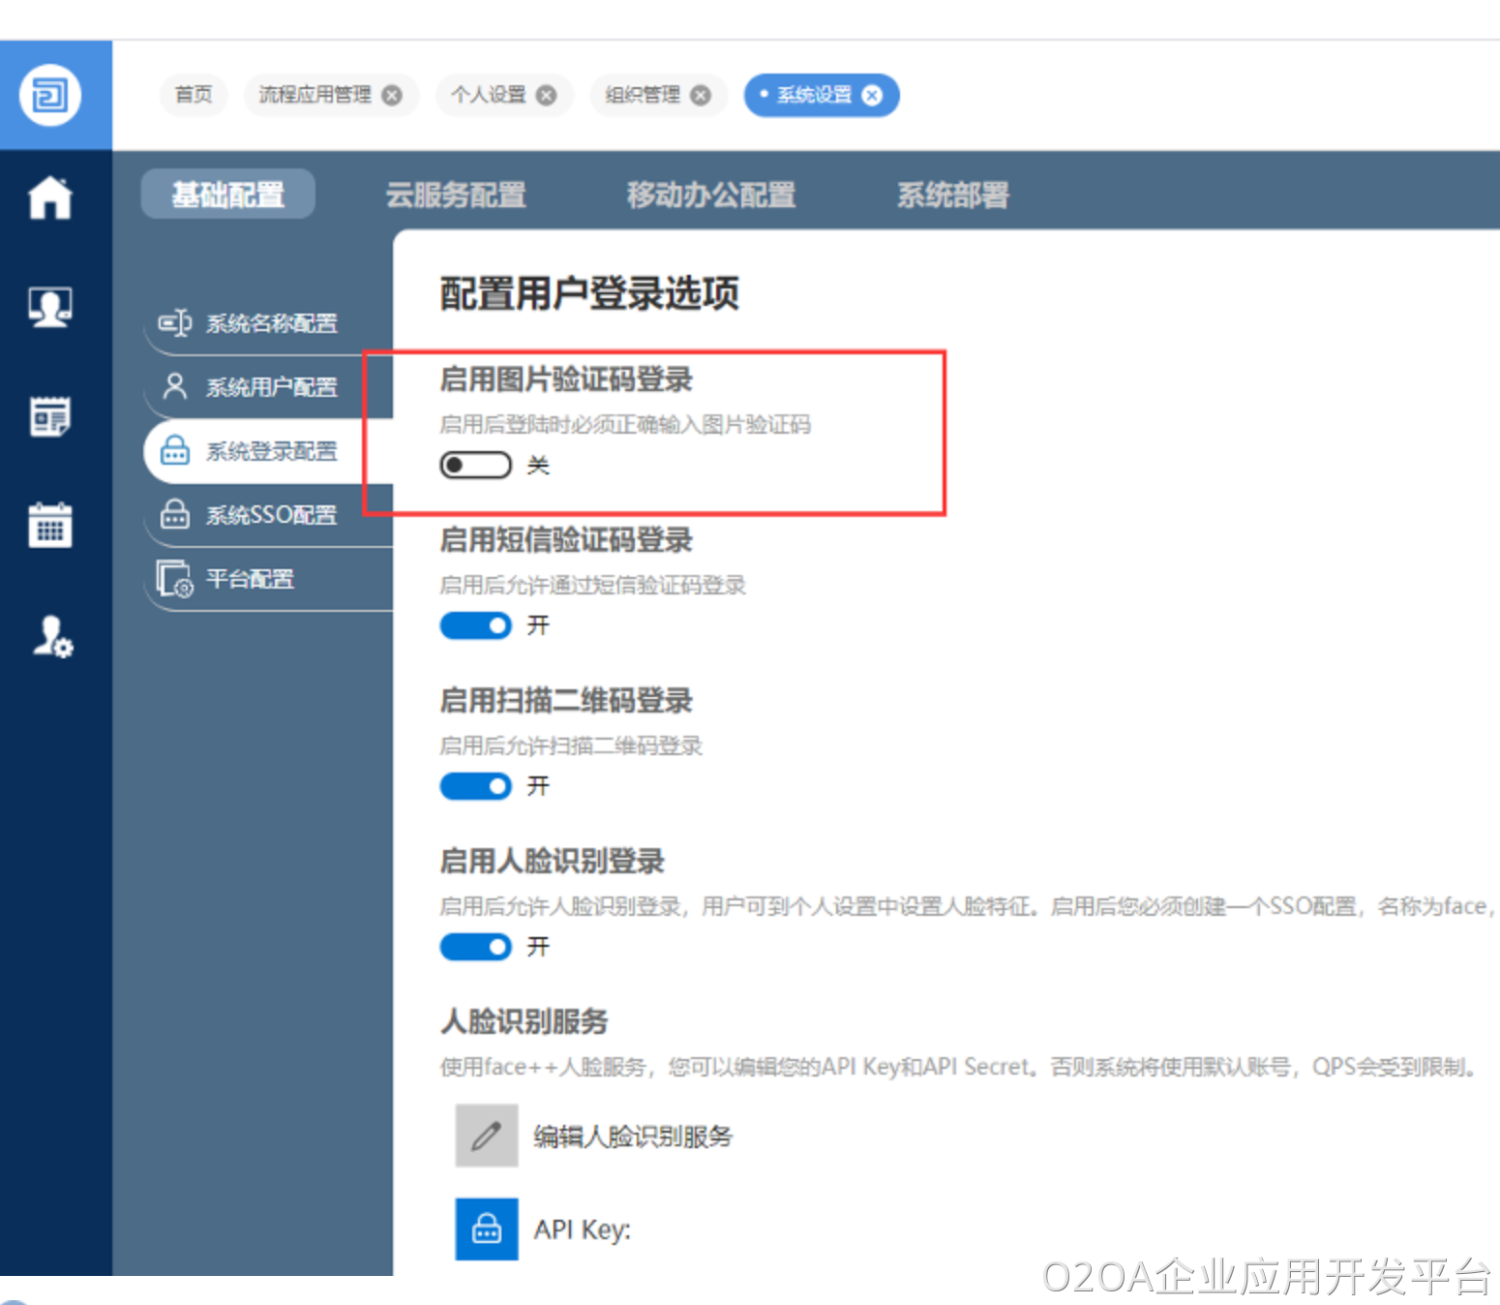This screenshot has width=1500, height=1305.
Task: Select 系统SSO配置 in the side menu
Action: tap(270, 515)
